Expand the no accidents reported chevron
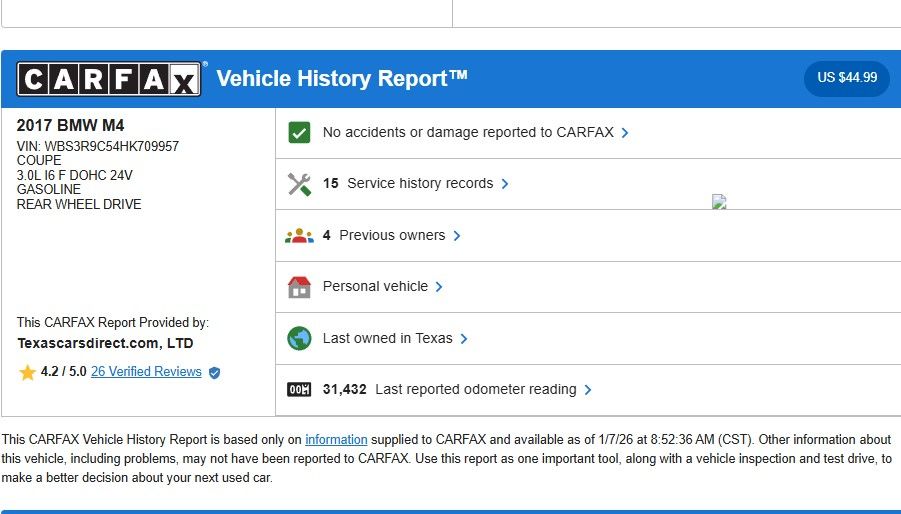 tap(625, 133)
